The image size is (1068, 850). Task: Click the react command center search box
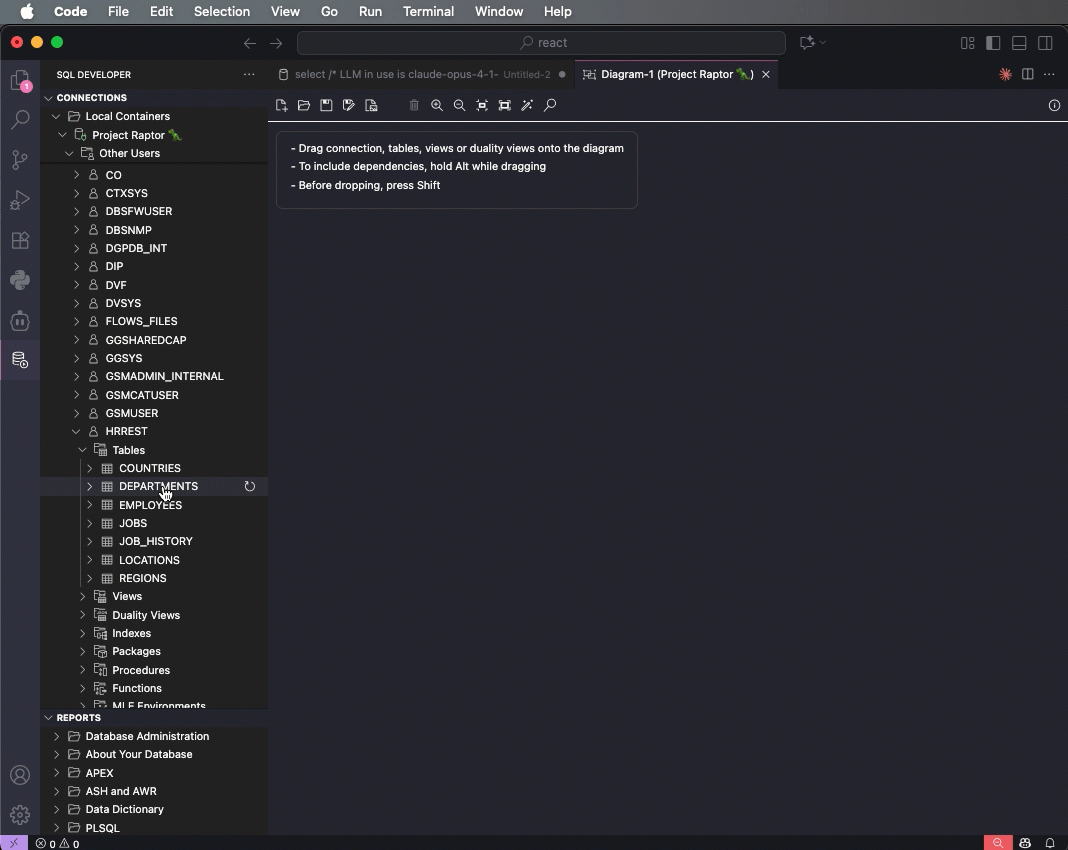[541, 43]
